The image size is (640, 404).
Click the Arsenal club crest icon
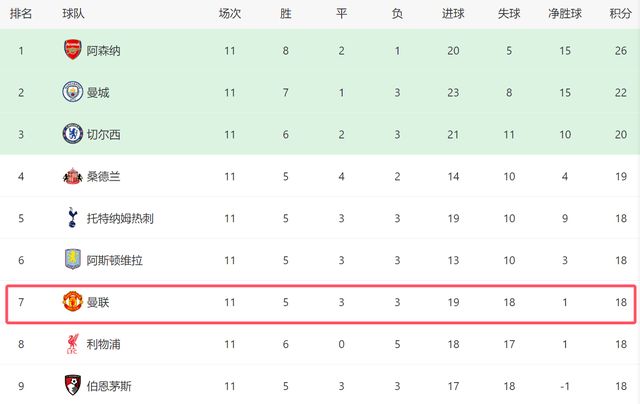(72, 50)
